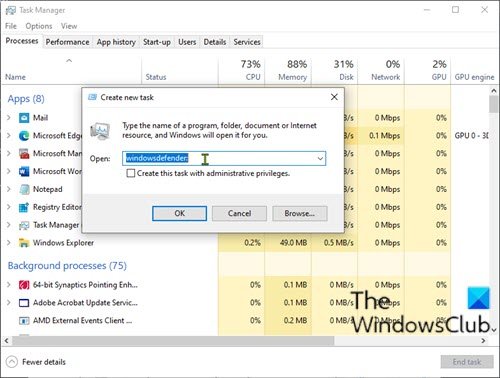500x378 pixels.
Task: Click the Synaptics Pointing process icon
Action: 24,285
